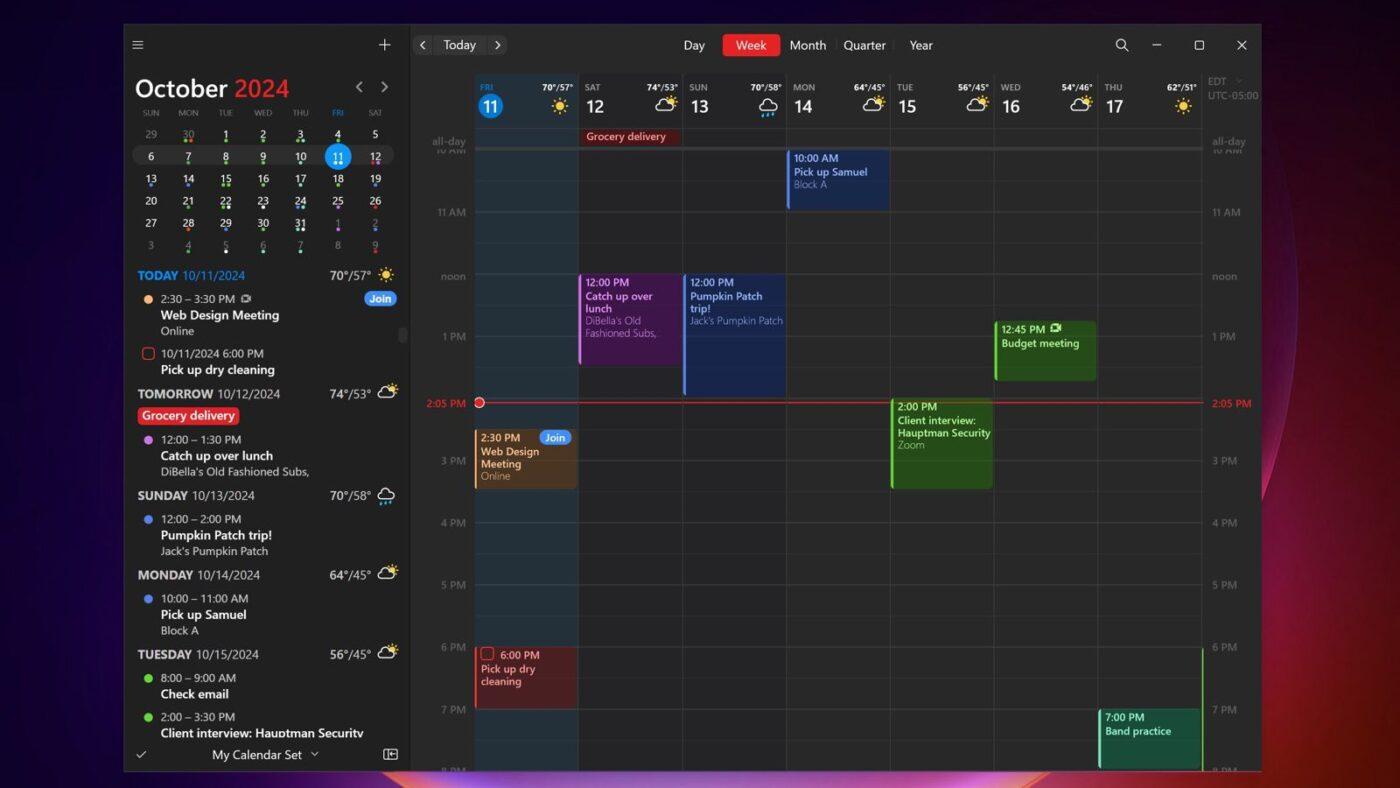Click the sunny weather icon for Friday 11

point(560,106)
